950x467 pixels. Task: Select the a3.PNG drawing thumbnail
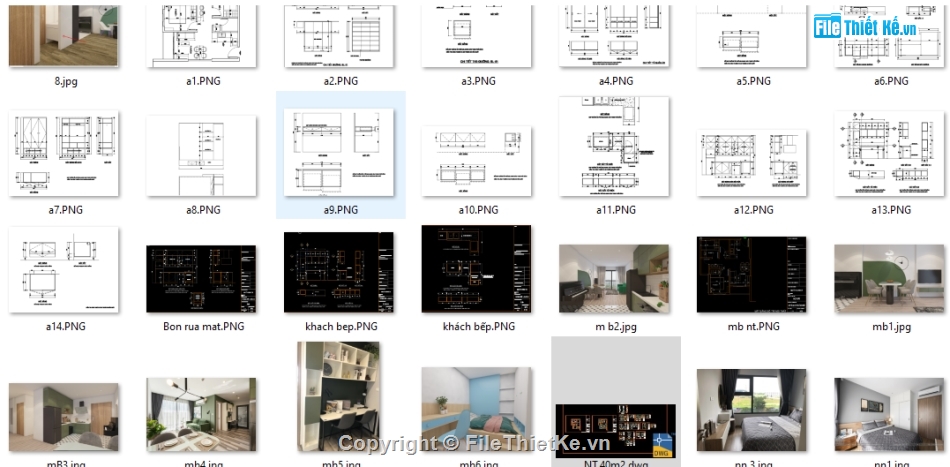pyautogui.click(x=476, y=36)
